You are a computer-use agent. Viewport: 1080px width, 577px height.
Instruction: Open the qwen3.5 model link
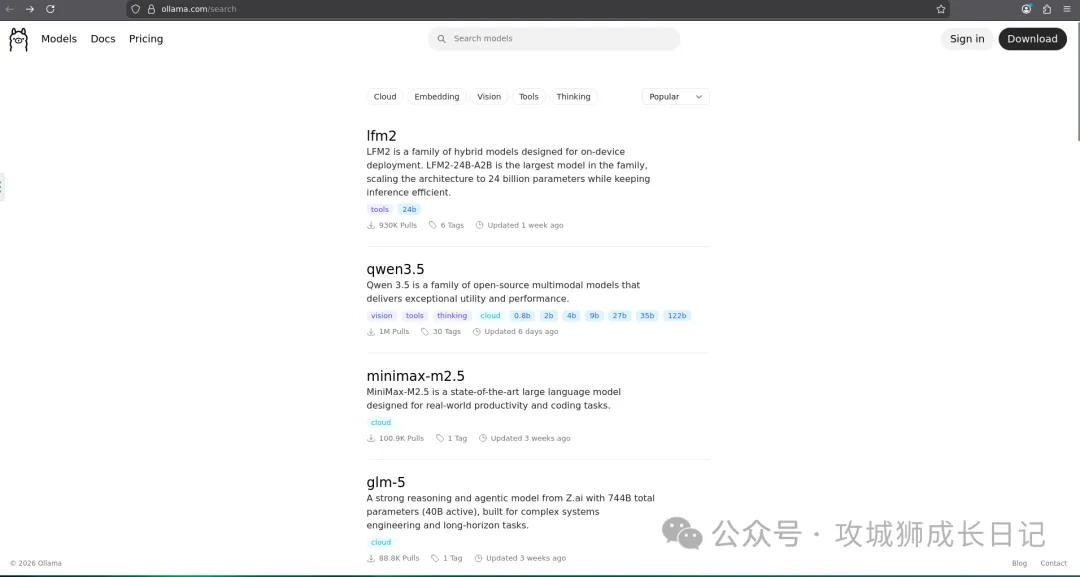tap(396, 269)
